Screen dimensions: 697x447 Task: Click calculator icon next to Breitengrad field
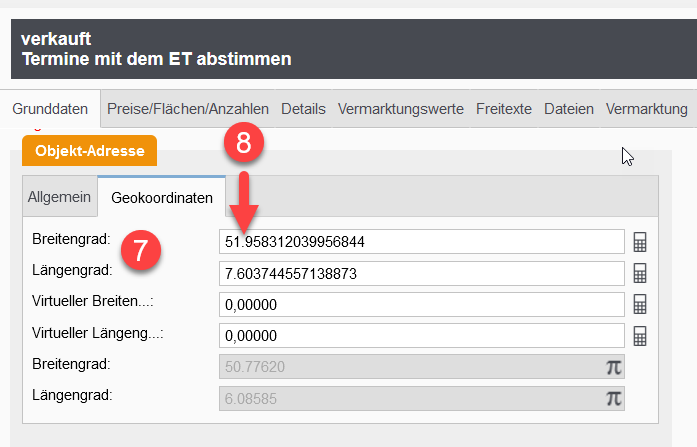(641, 242)
